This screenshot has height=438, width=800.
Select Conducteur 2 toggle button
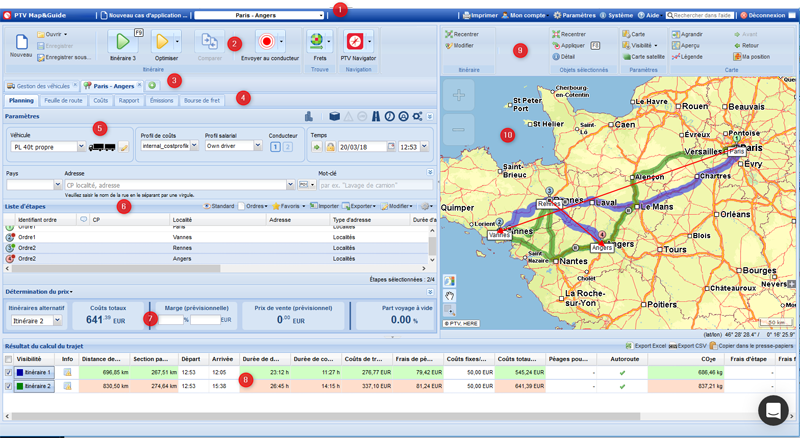[x=287, y=147]
